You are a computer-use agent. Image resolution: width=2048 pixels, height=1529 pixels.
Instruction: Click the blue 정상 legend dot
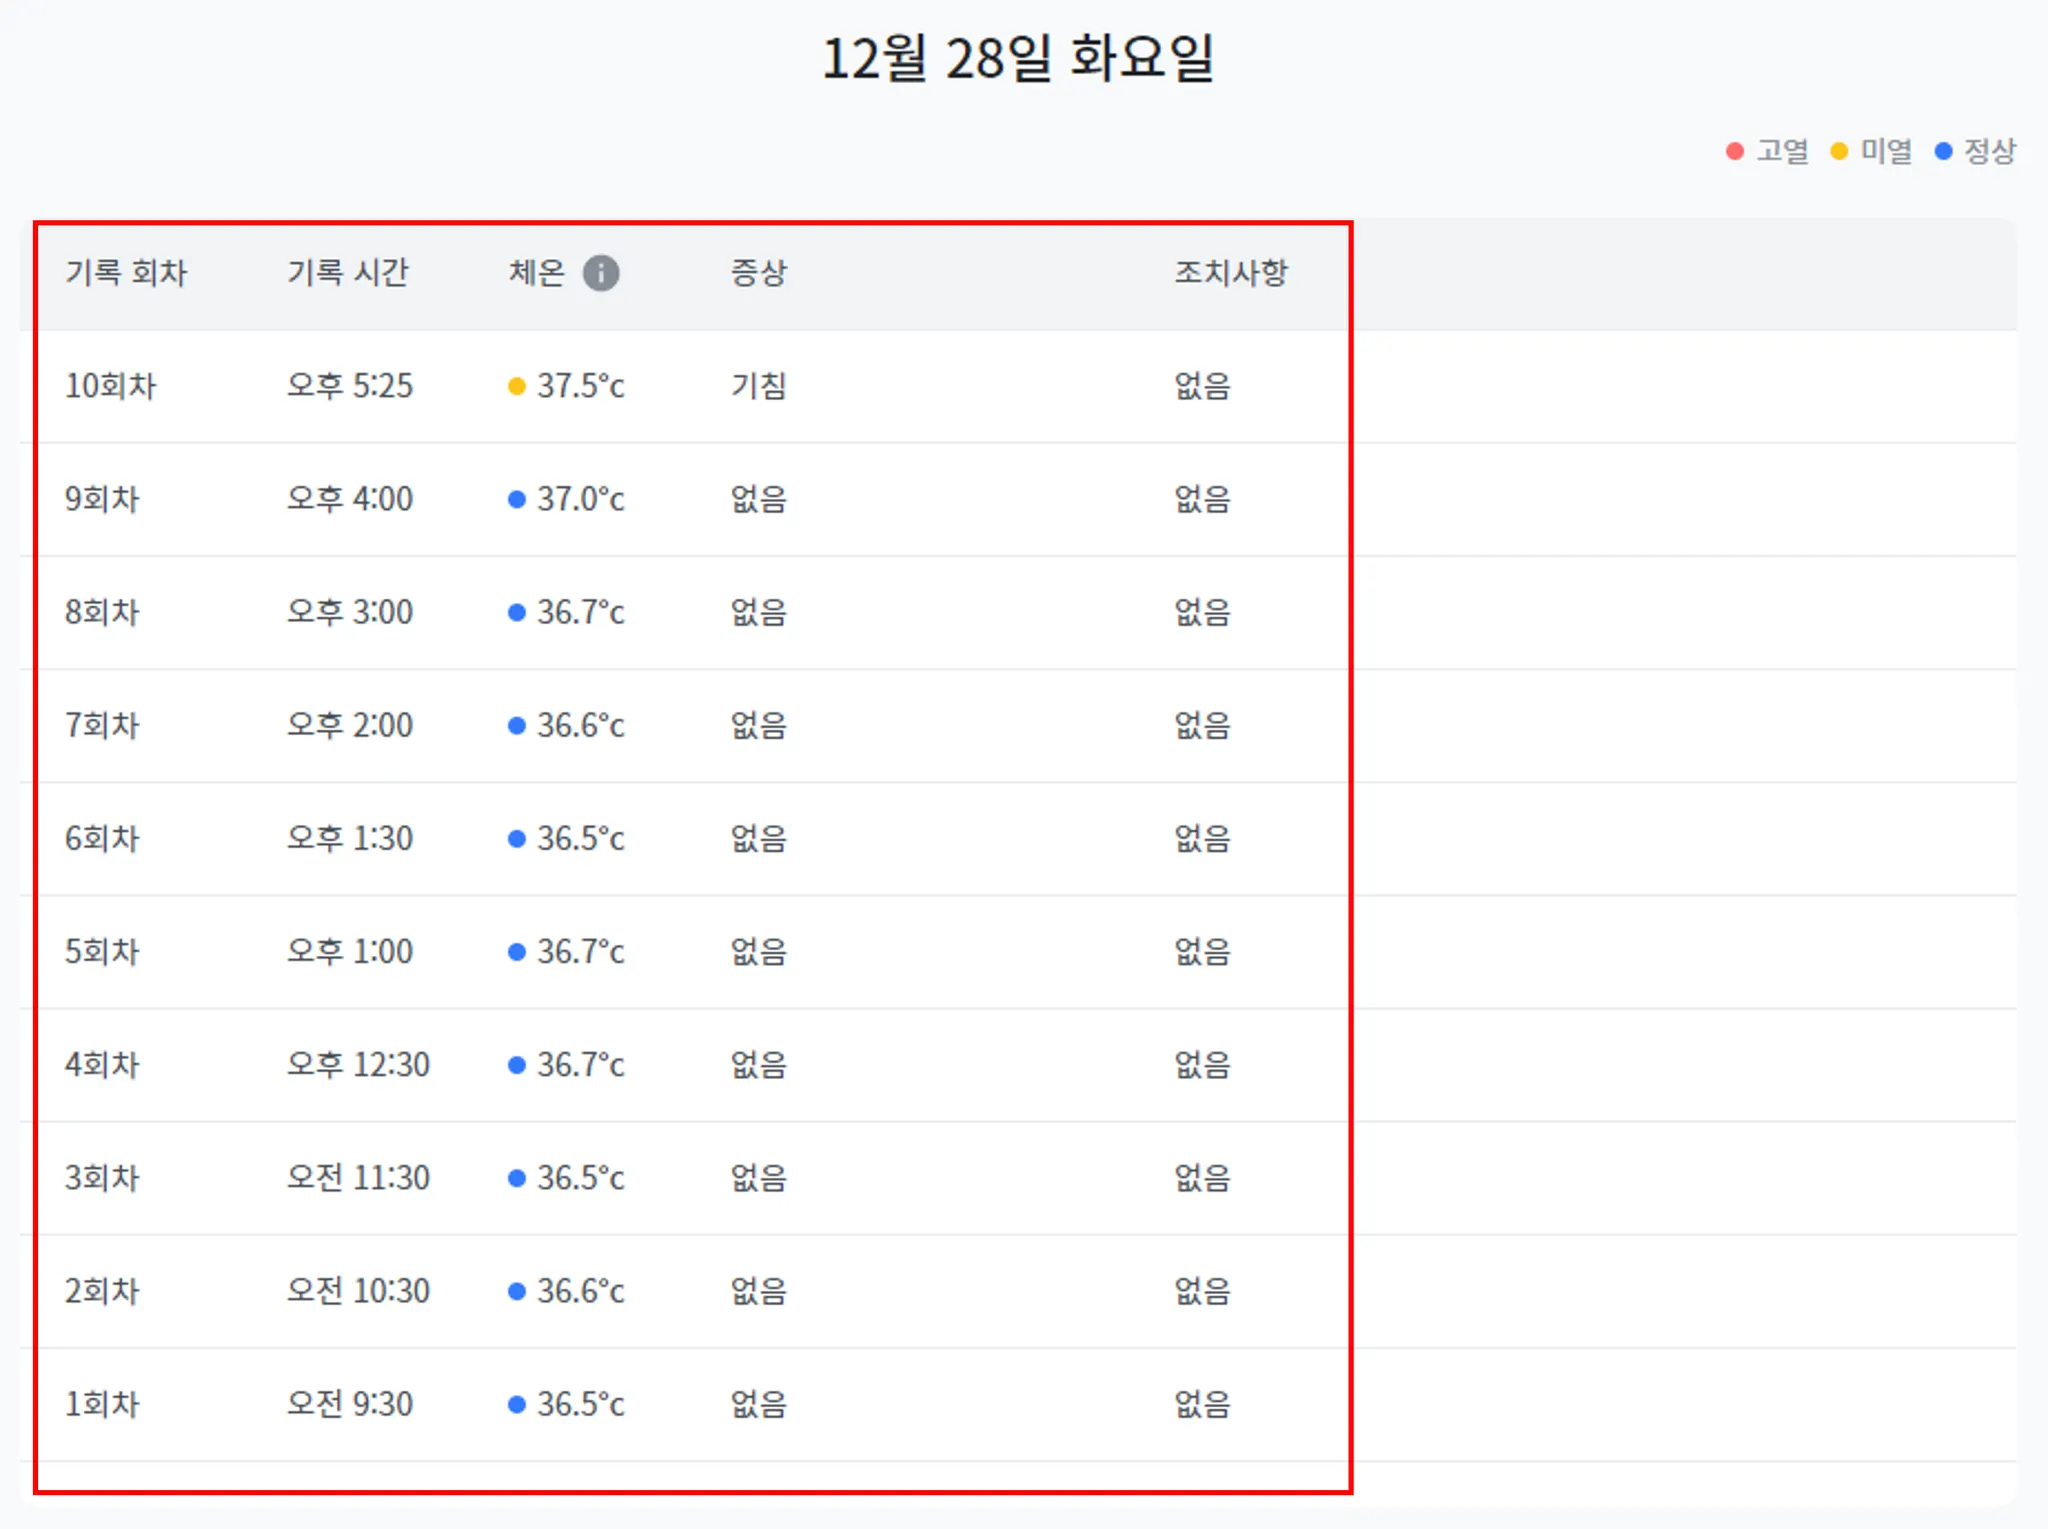[x=1943, y=151]
